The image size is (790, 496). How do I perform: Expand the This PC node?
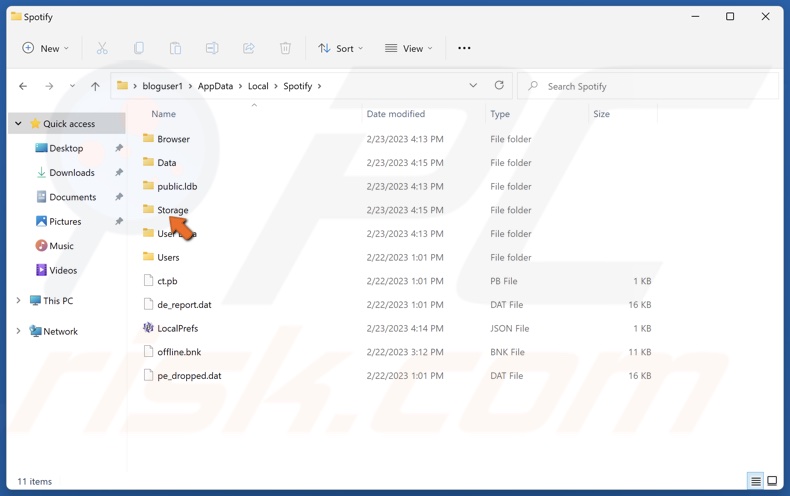[18, 300]
